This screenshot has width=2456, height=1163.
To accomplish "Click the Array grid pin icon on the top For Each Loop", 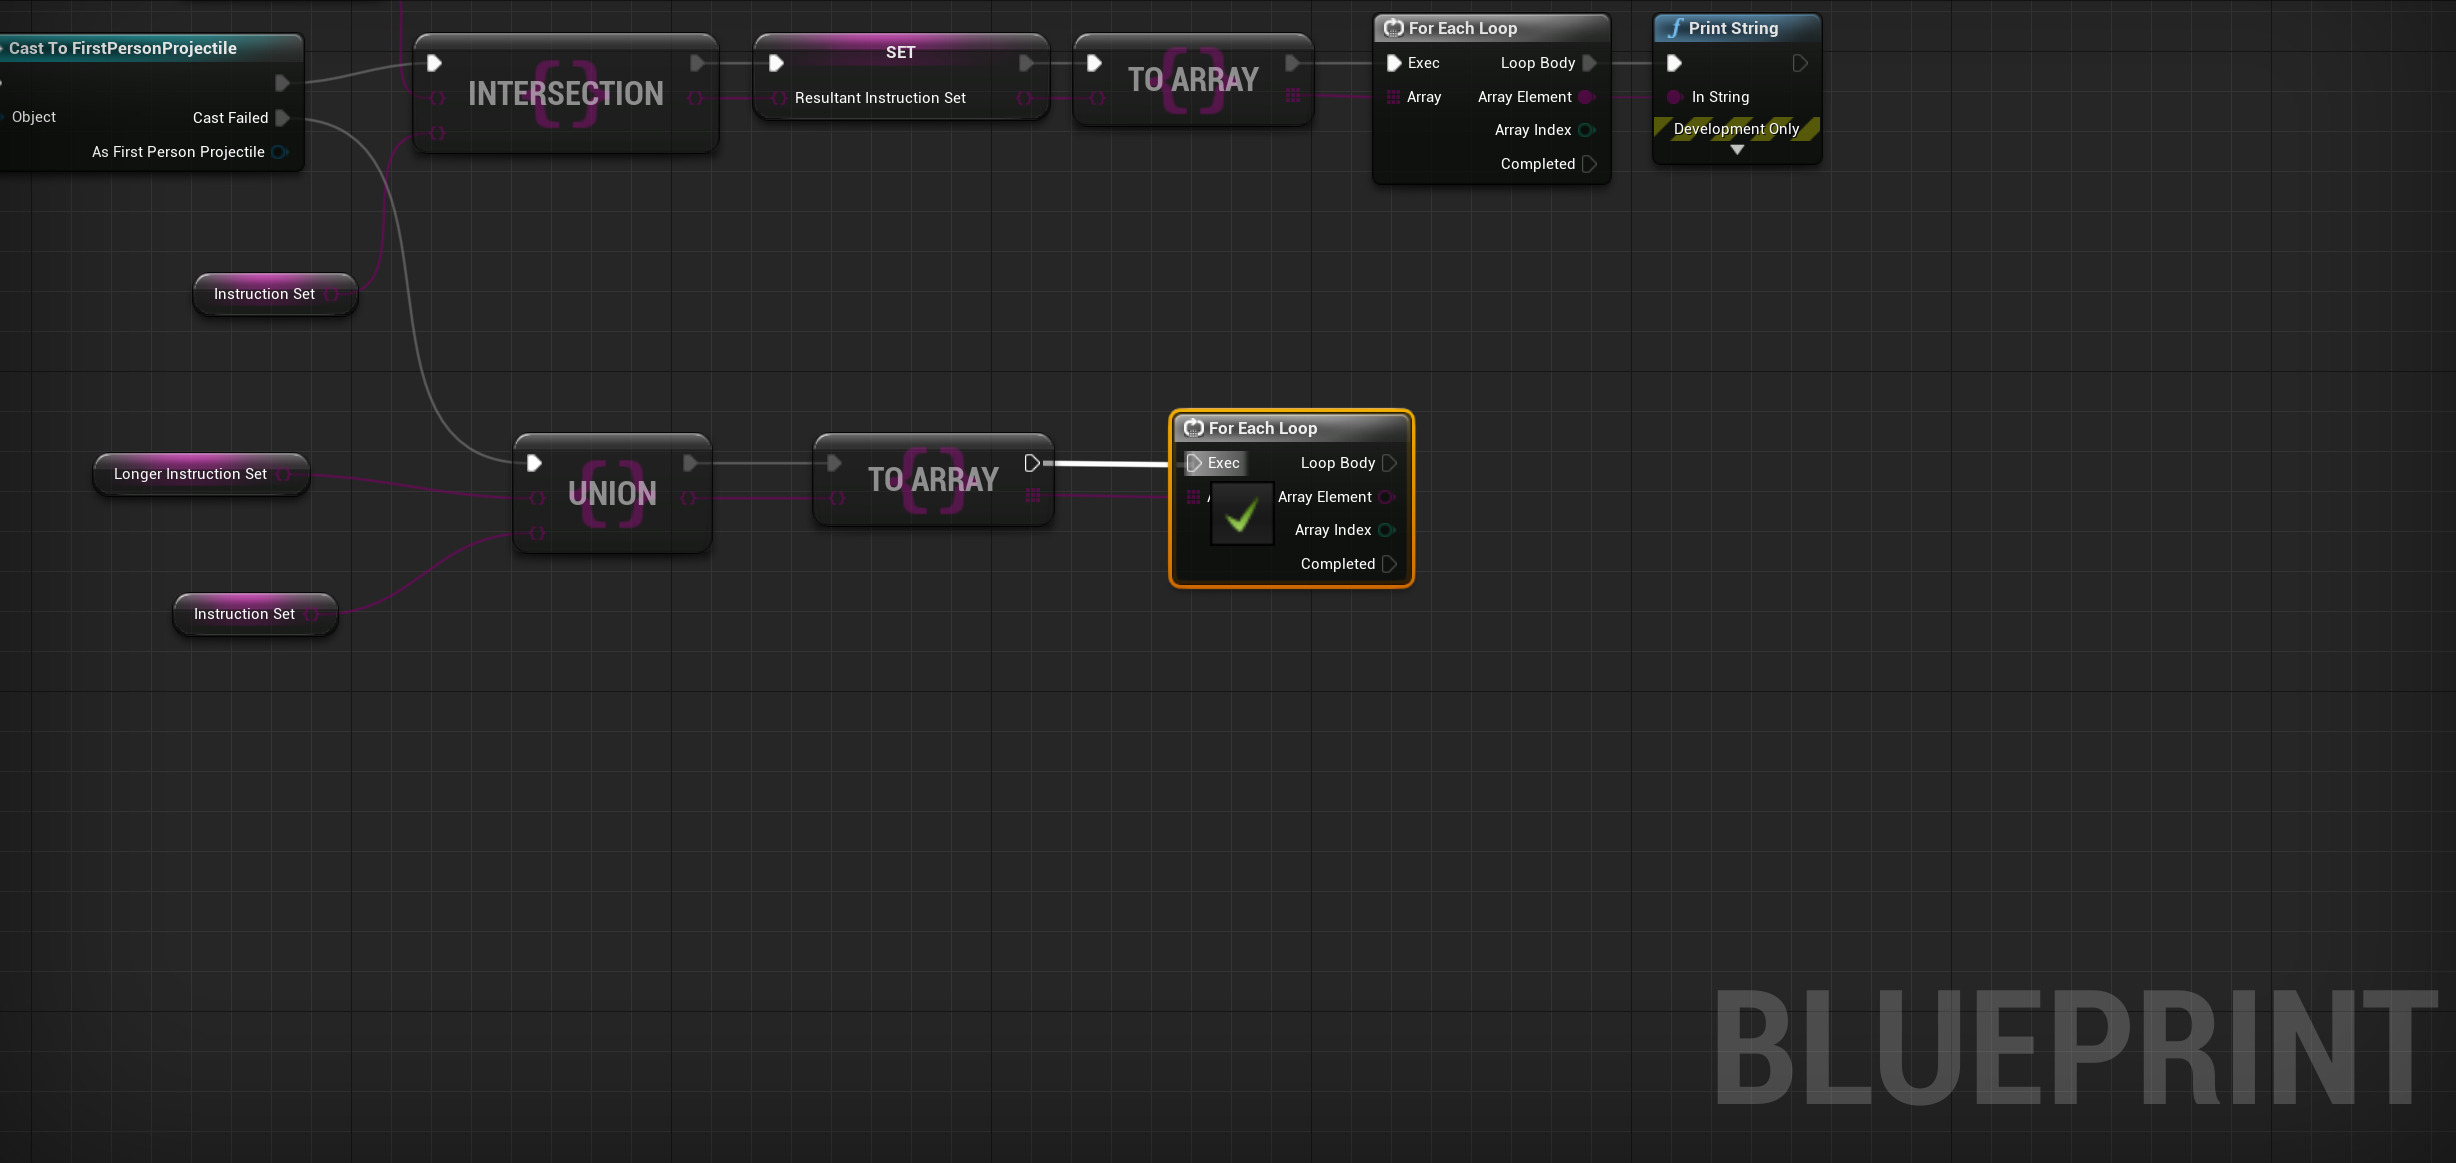I will [1394, 97].
